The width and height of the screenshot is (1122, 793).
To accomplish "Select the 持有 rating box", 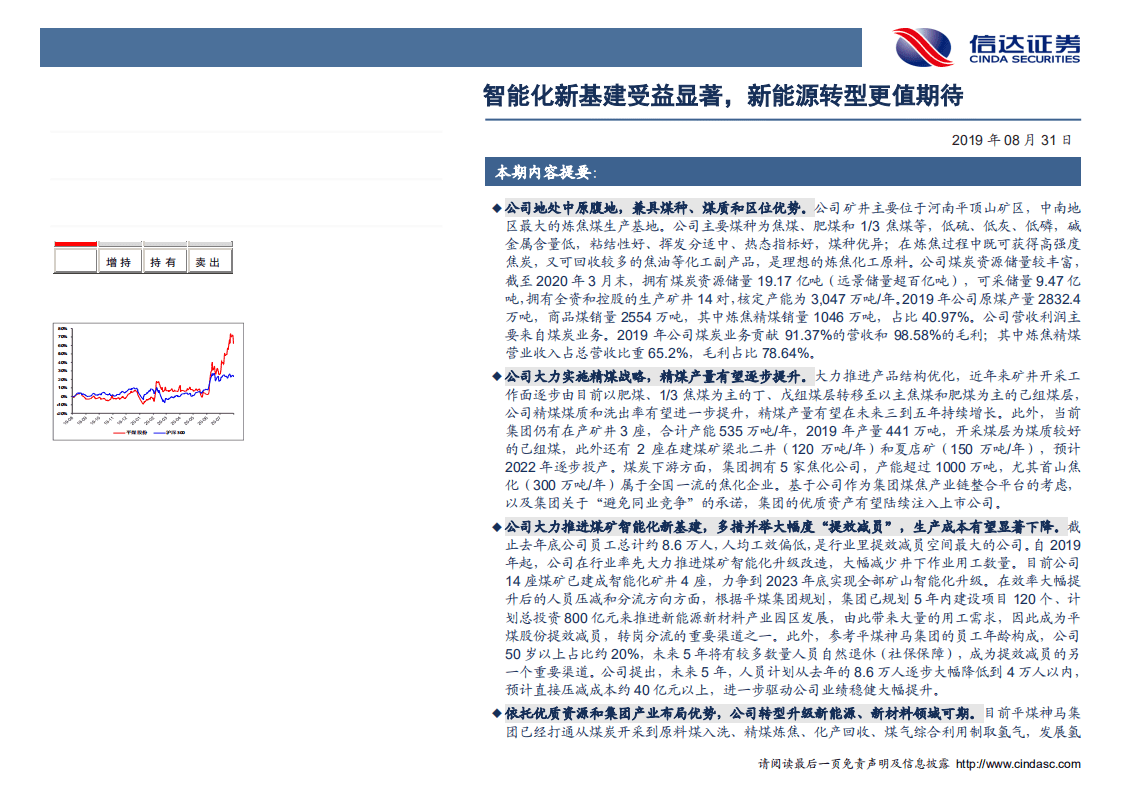I will pos(163,262).
